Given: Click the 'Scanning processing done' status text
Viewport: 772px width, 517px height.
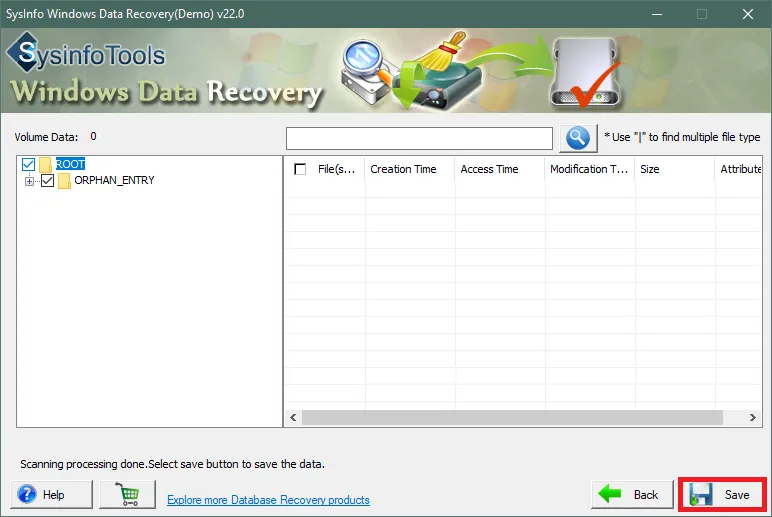Looking at the screenshot, I should click(172, 464).
